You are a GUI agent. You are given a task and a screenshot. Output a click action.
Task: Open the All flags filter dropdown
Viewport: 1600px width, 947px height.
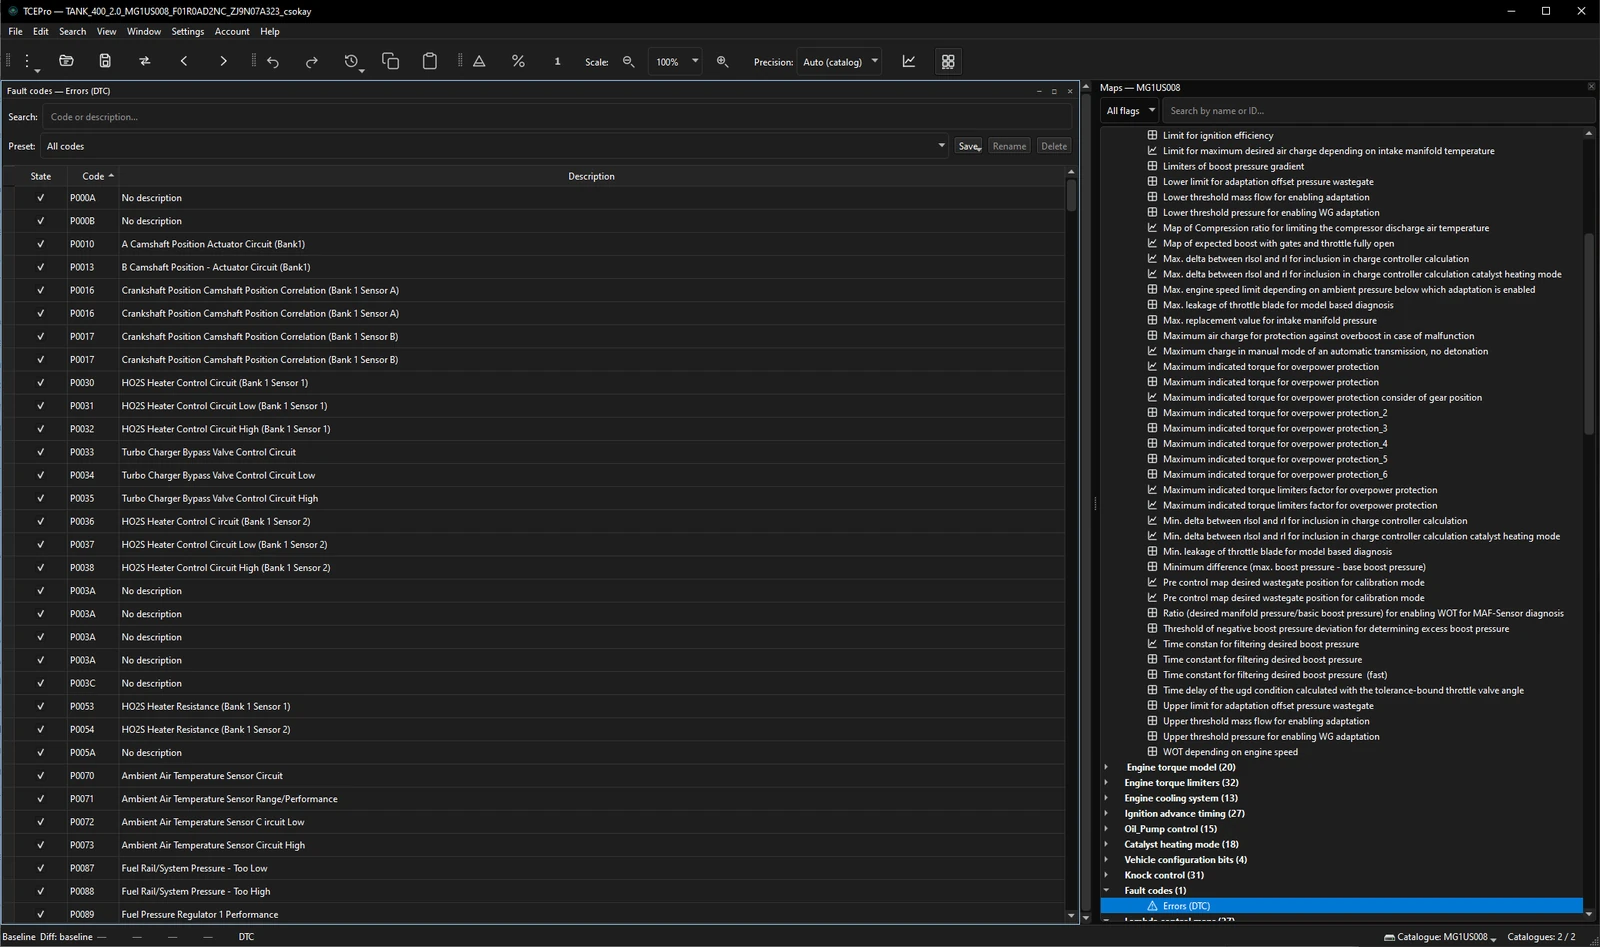[1131, 111]
